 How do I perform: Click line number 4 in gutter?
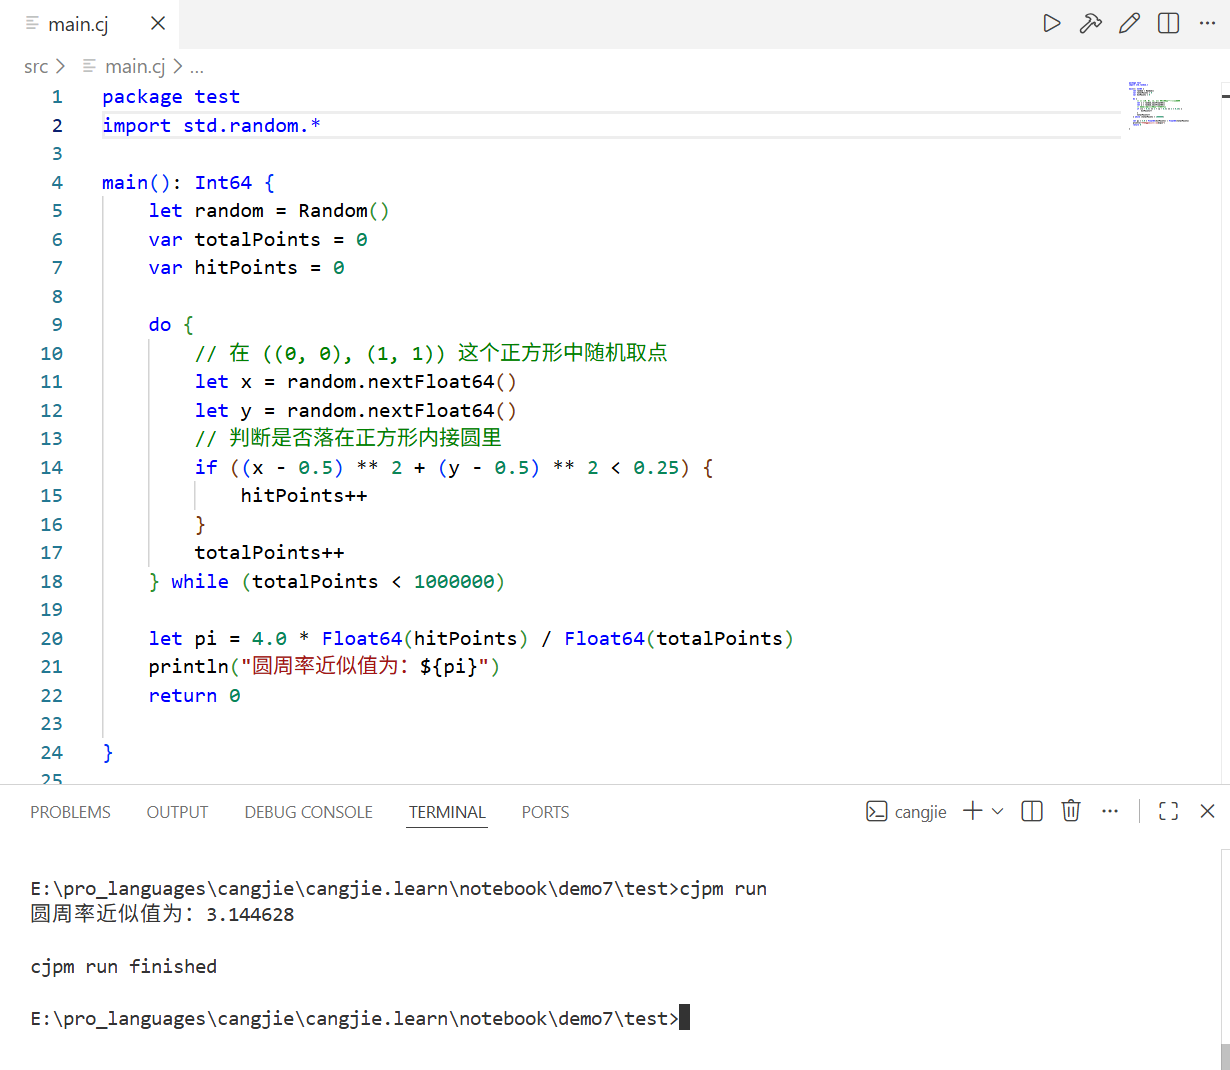[57, 182]
